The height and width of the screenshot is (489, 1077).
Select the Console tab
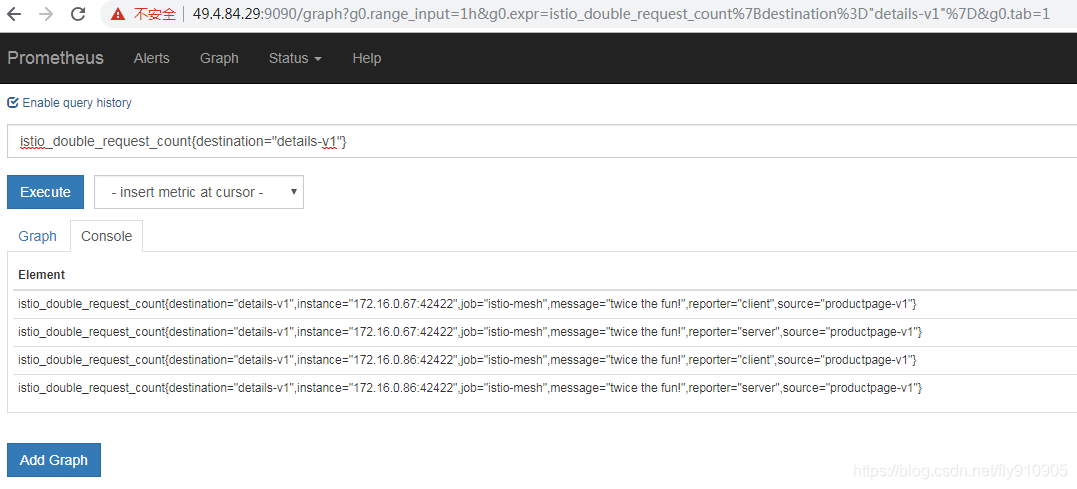106,236
